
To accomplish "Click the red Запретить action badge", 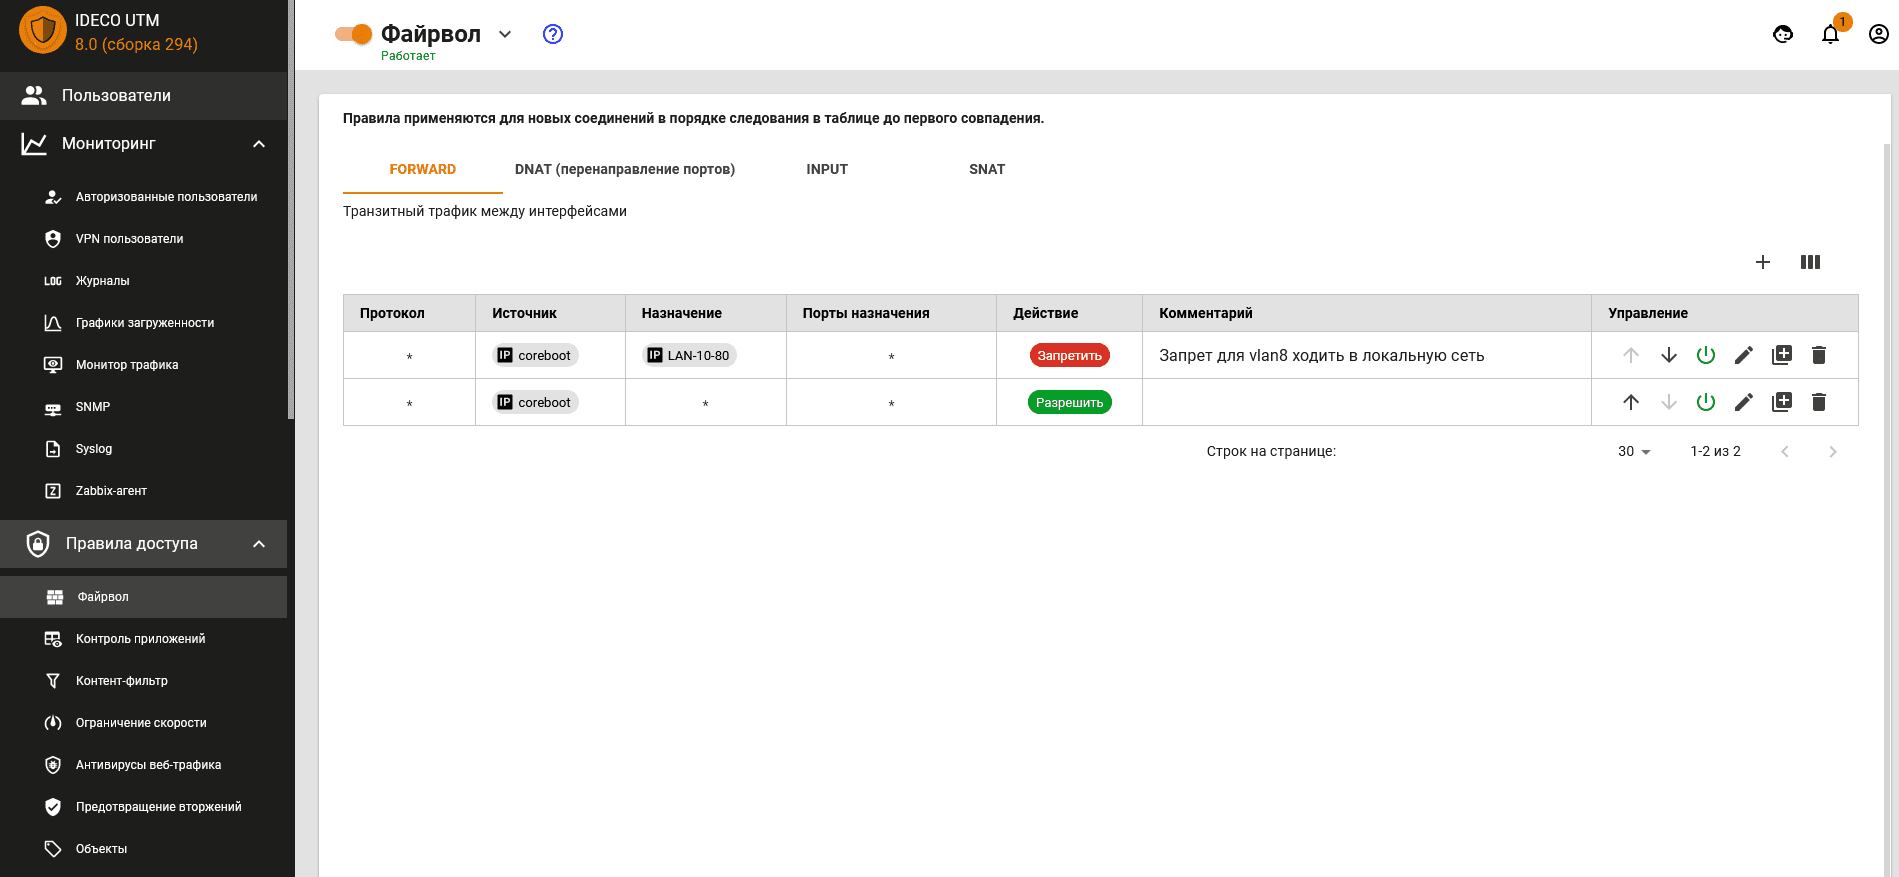I will pos(1069,355).
